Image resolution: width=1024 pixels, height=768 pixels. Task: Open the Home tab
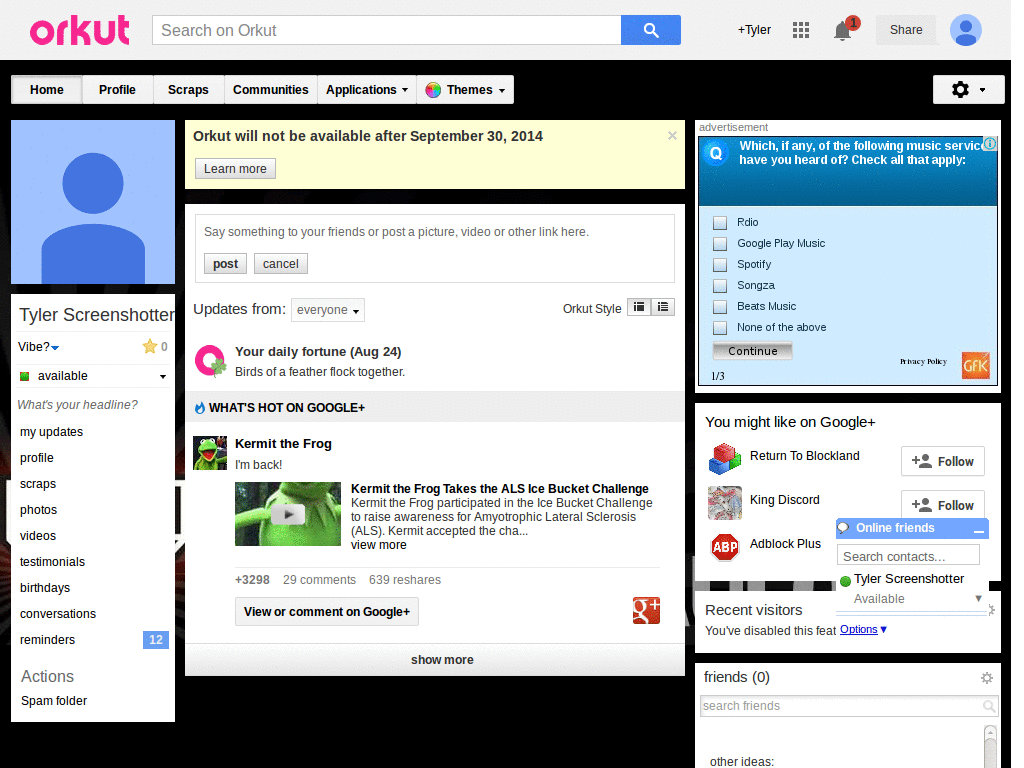(x=46, y=89)
